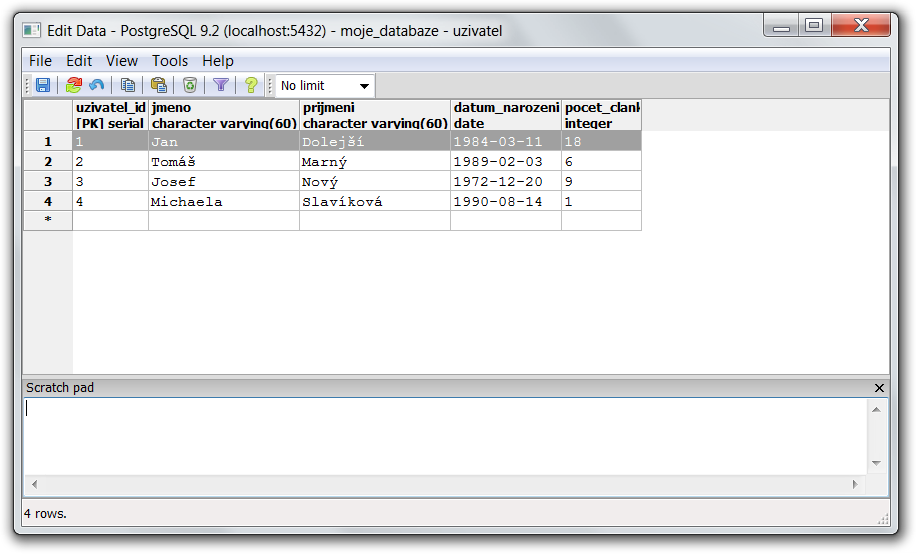Click the Undo blue arrow icon
The height and width of the screenshot is (554, 917).
(97, 86)
